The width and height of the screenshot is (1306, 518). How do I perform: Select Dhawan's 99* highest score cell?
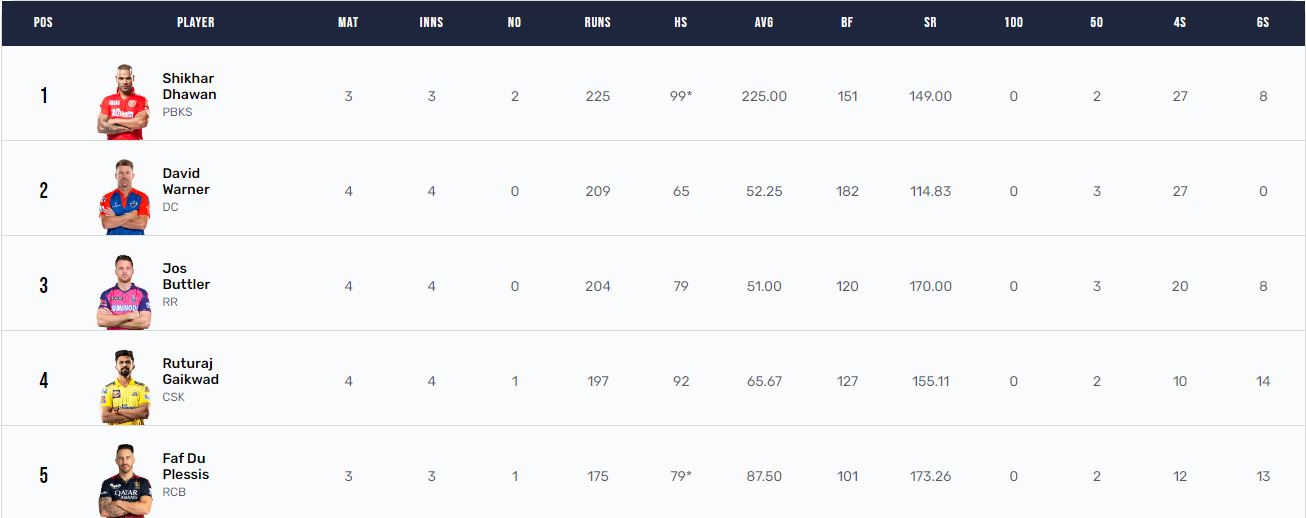pyautogui.click(x=681, y=96)
